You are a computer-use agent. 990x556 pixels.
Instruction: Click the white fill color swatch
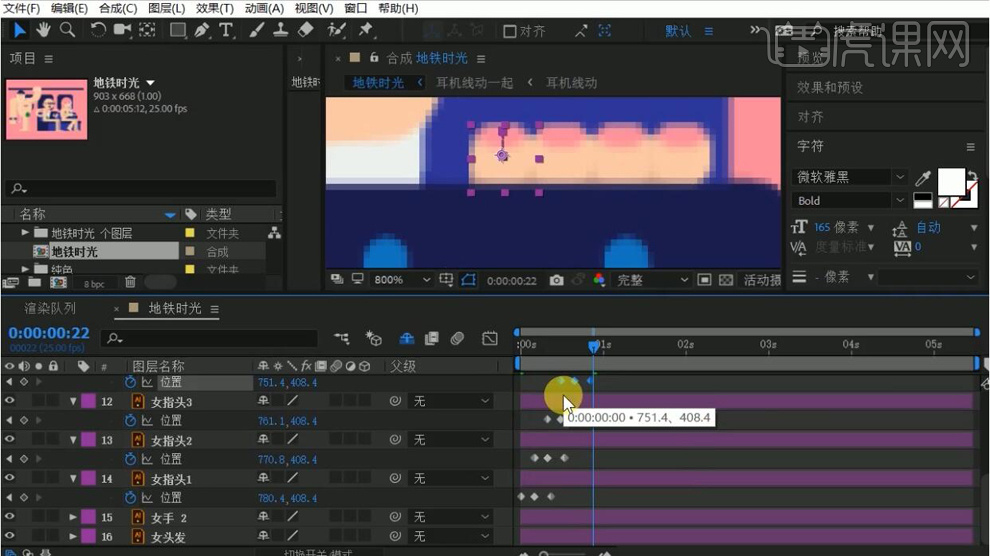(x=950, y=181)
